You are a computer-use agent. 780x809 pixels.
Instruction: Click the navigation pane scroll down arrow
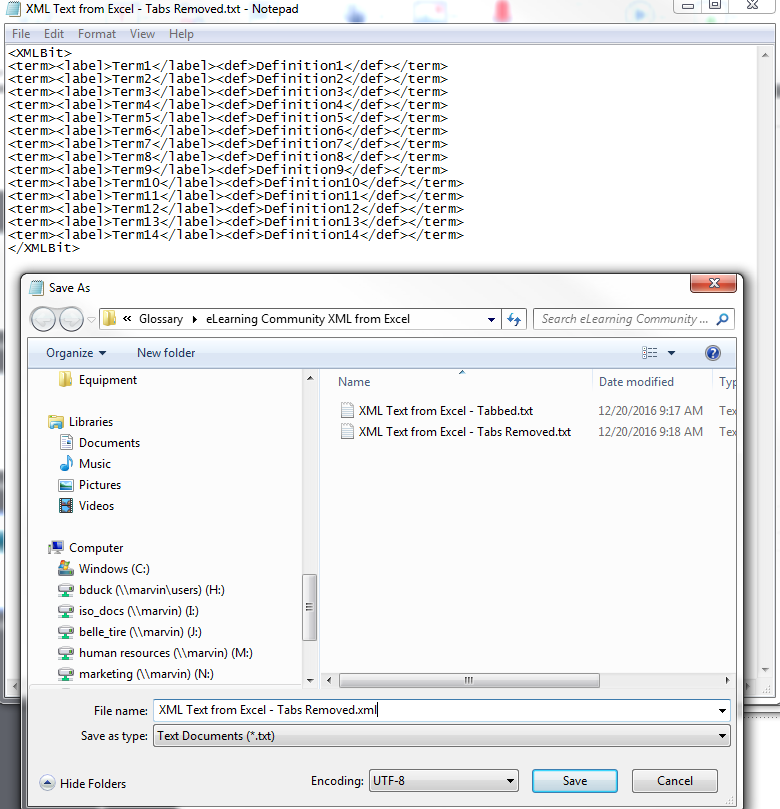310,681
